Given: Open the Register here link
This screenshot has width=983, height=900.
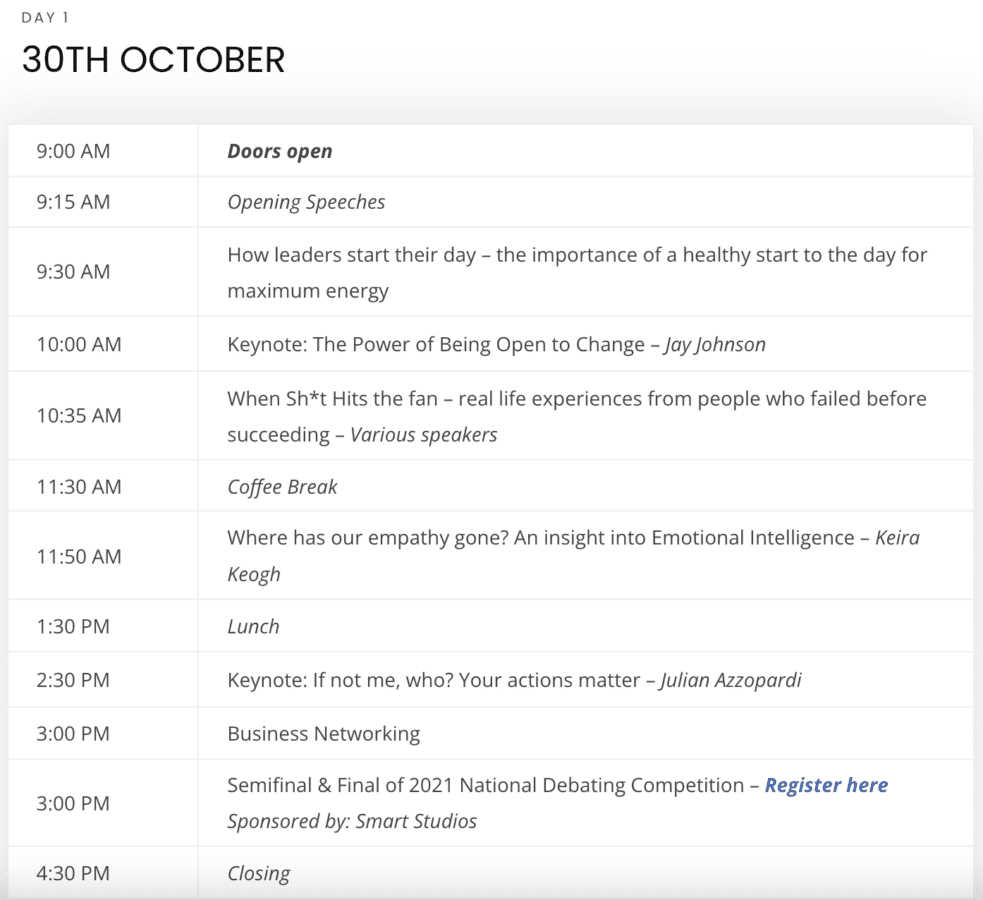Looking at the screenshot, I should [826, 785].
